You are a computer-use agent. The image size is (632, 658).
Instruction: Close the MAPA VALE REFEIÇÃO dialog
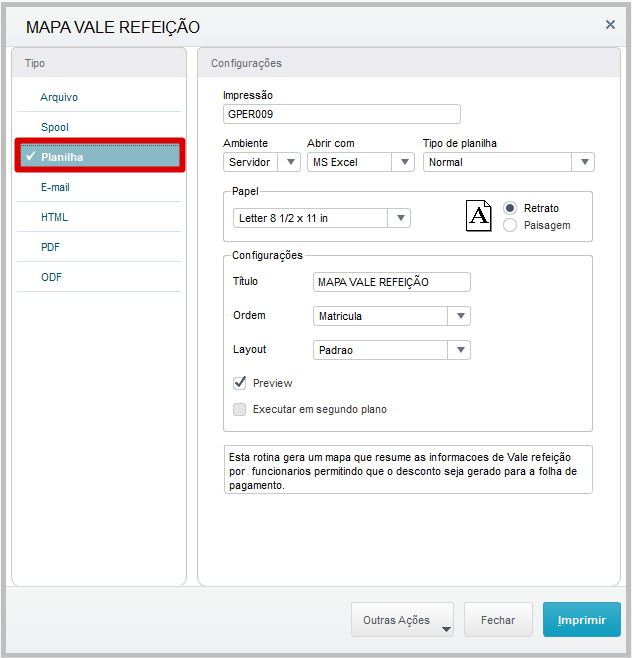(x=610, y=25)
